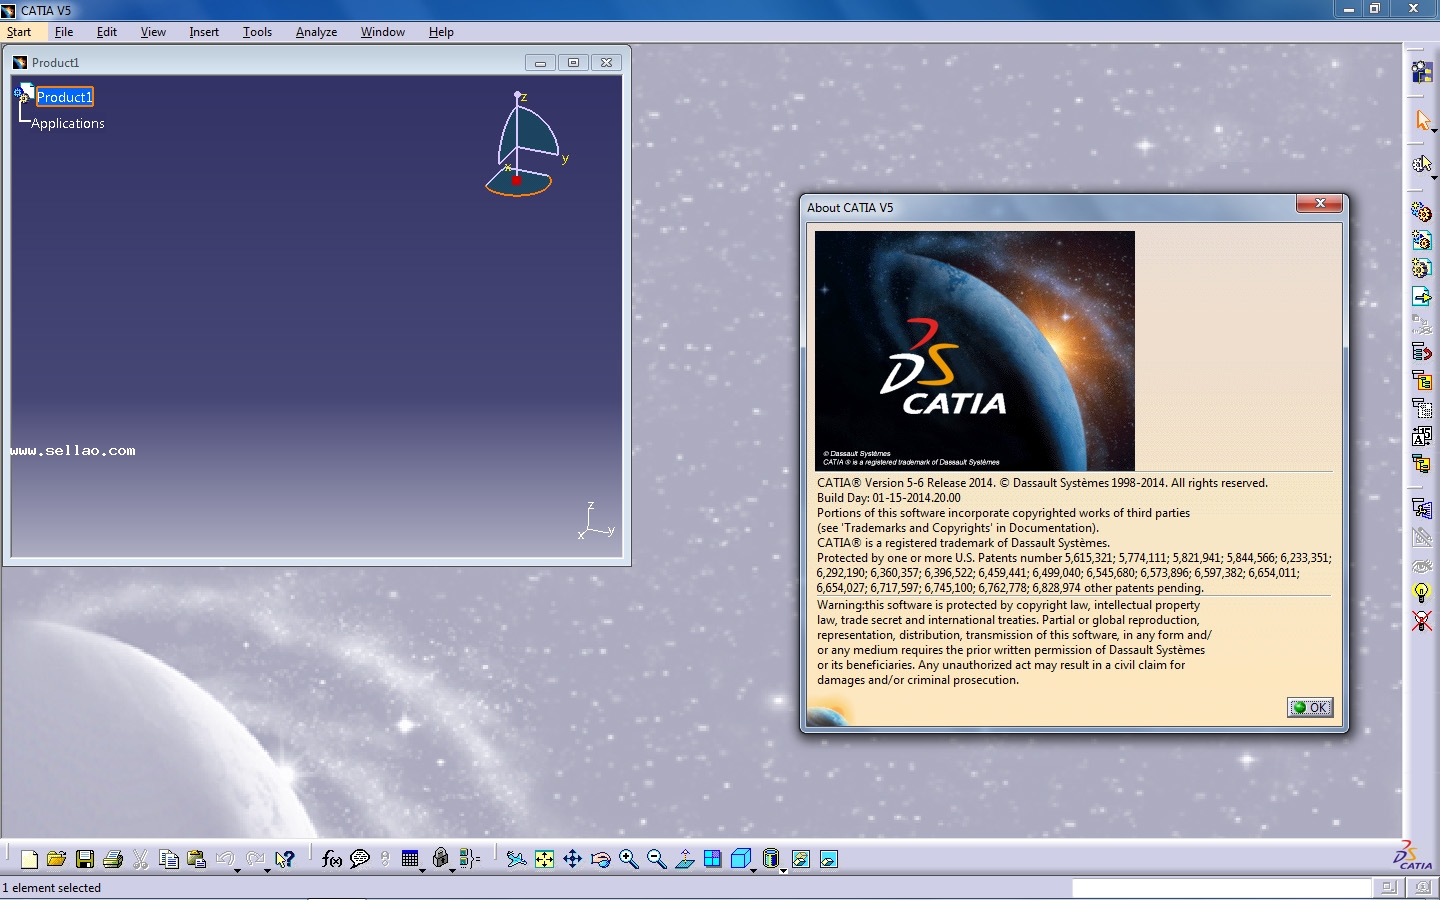
Task: Click the command input field in status bar
Action: pos(1221,887)
